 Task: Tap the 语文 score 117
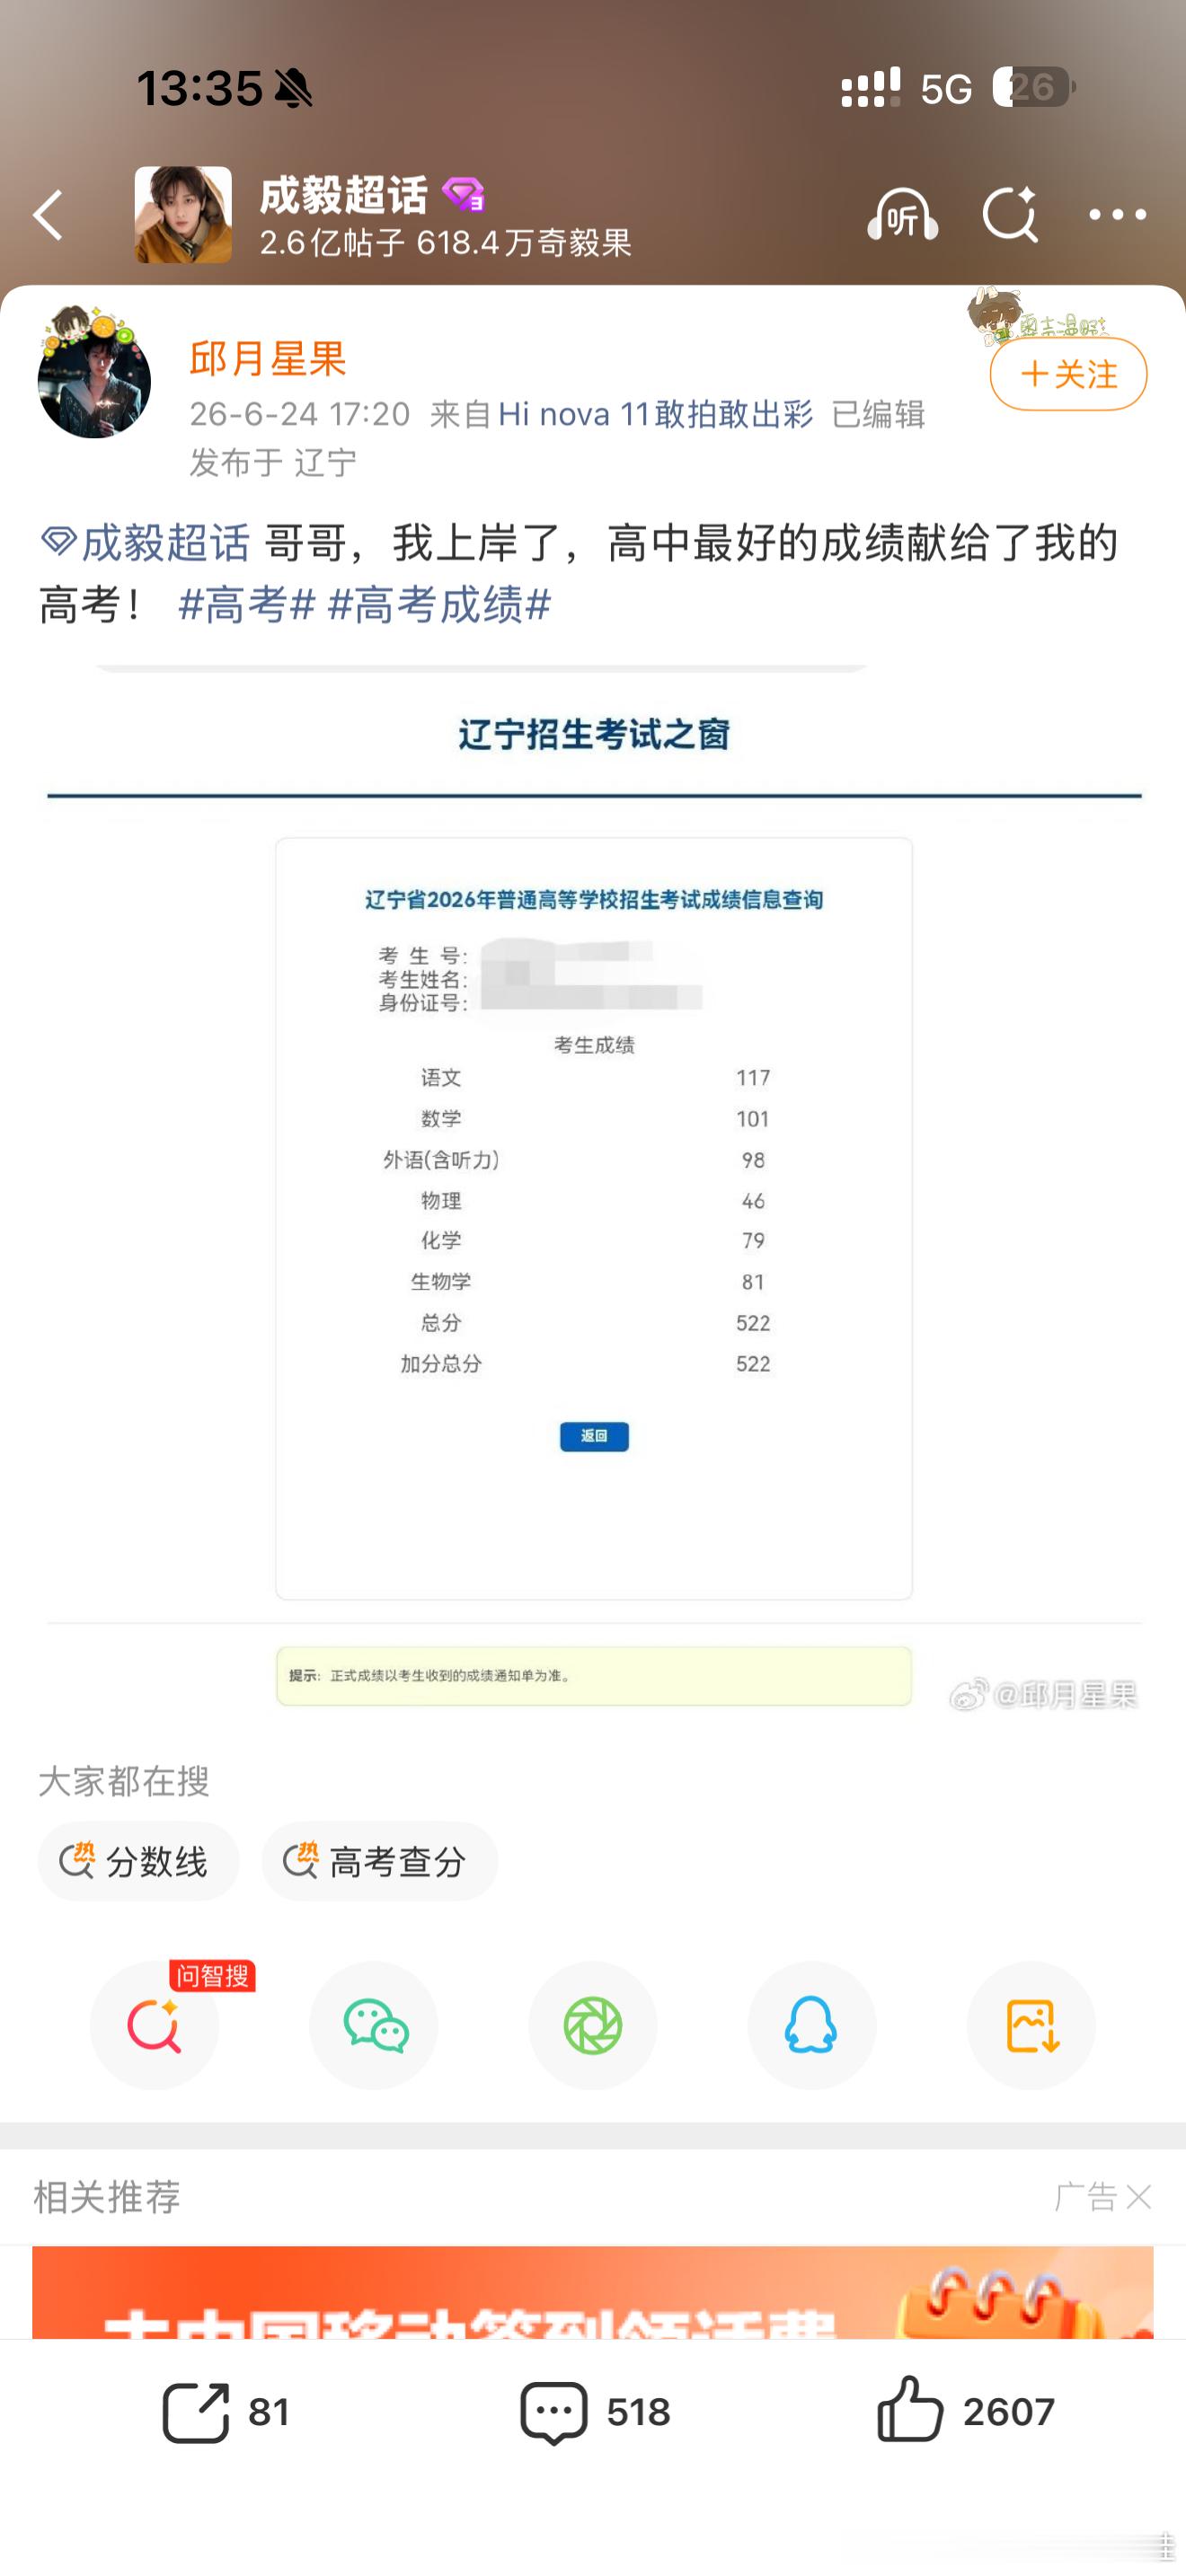tap(753, 1077)
